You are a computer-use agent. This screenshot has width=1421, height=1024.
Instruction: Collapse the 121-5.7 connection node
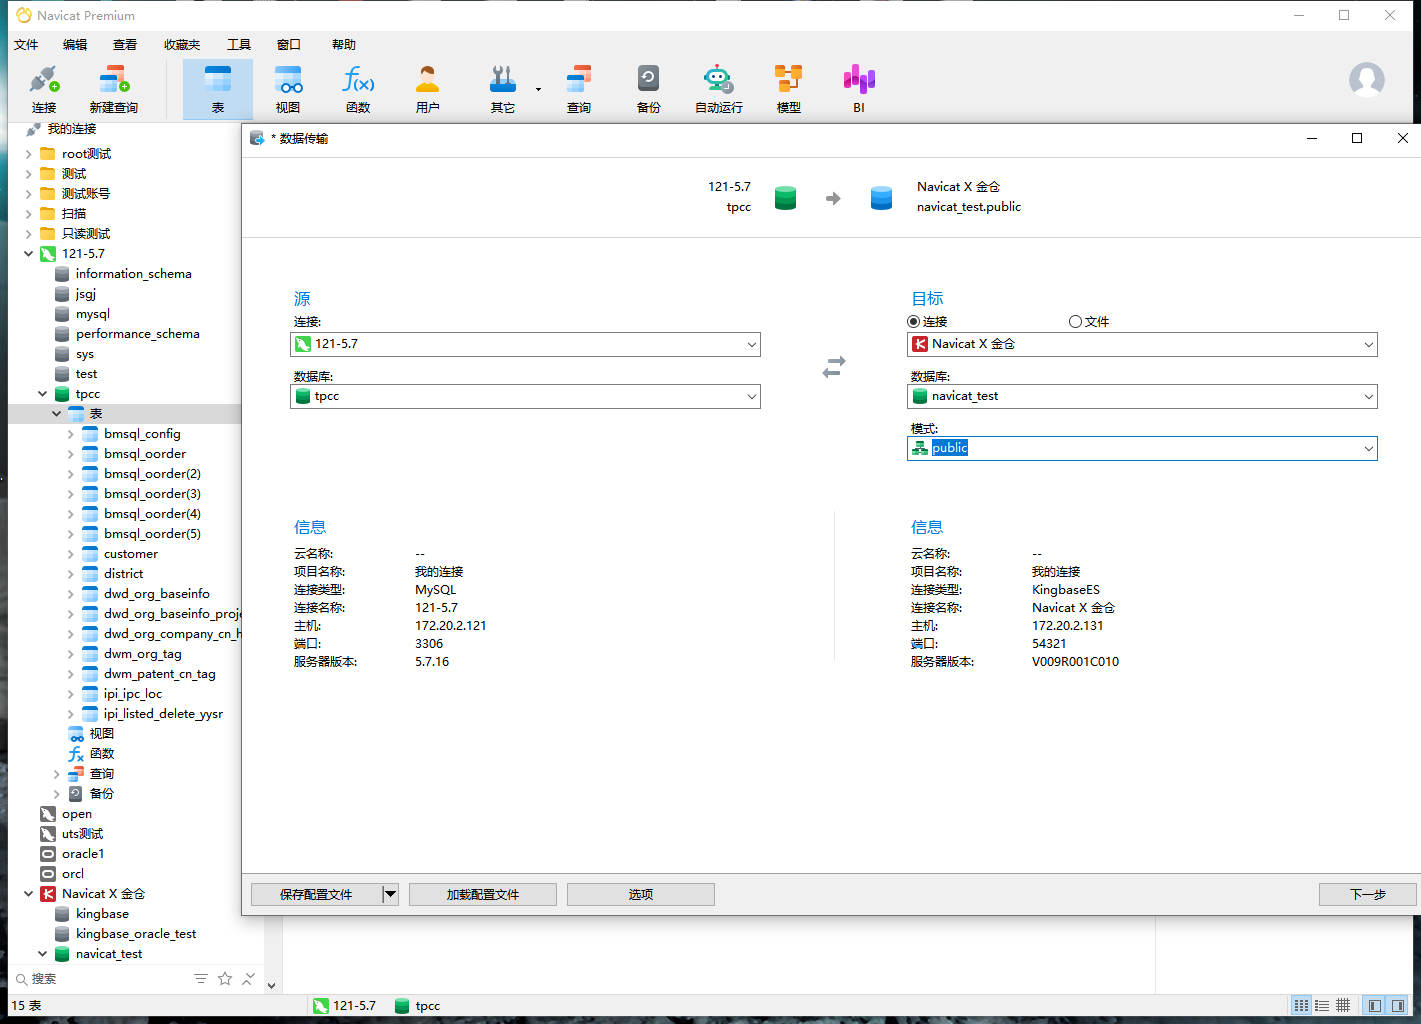[x=28, y=254]
